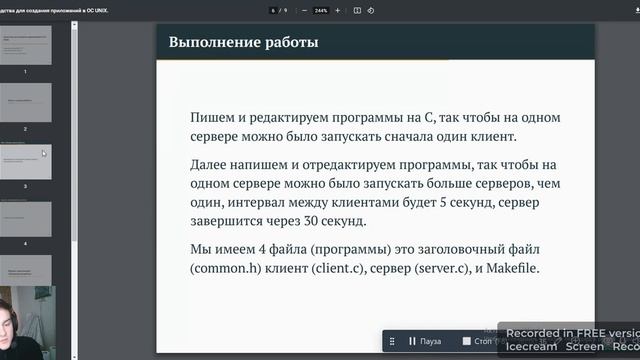Image resolution: width=640 pixels, height=360 pixels.
Task: Click the text 'common.h' in the slide
Action: coord(225,268)
